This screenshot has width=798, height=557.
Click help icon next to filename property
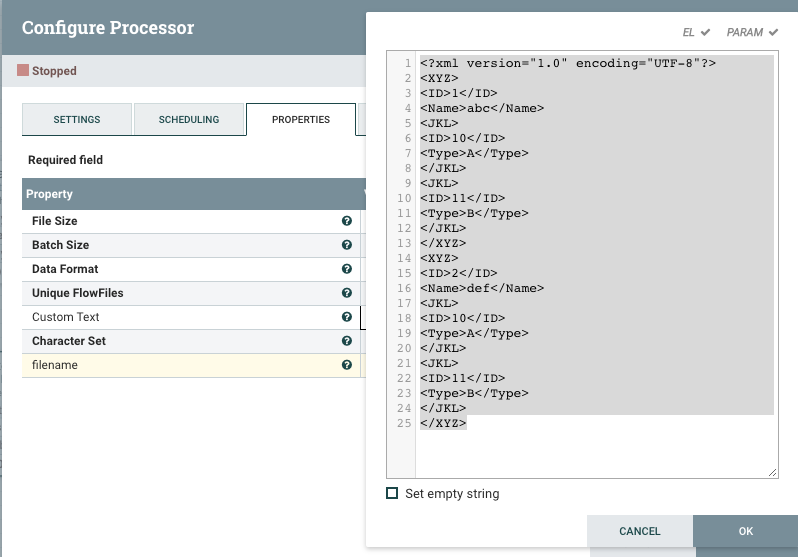tap(347, 365)
